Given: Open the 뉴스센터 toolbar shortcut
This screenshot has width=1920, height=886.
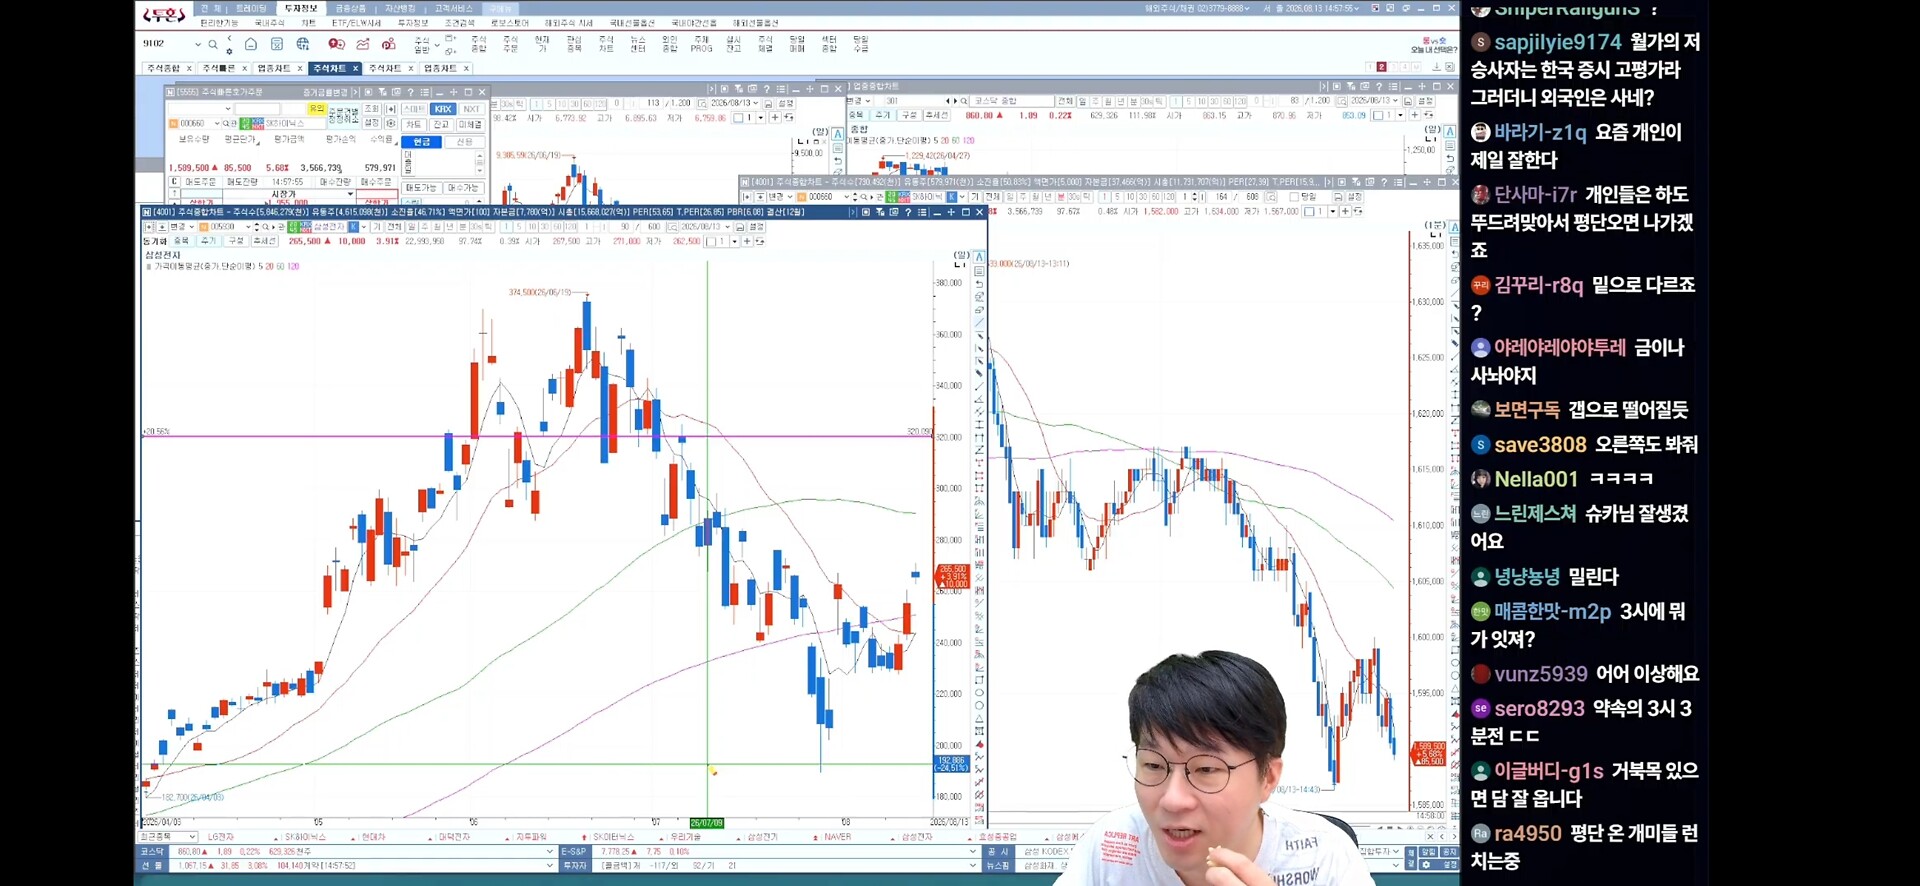Looking at the screenshot, I should click(x=638, y=44).
